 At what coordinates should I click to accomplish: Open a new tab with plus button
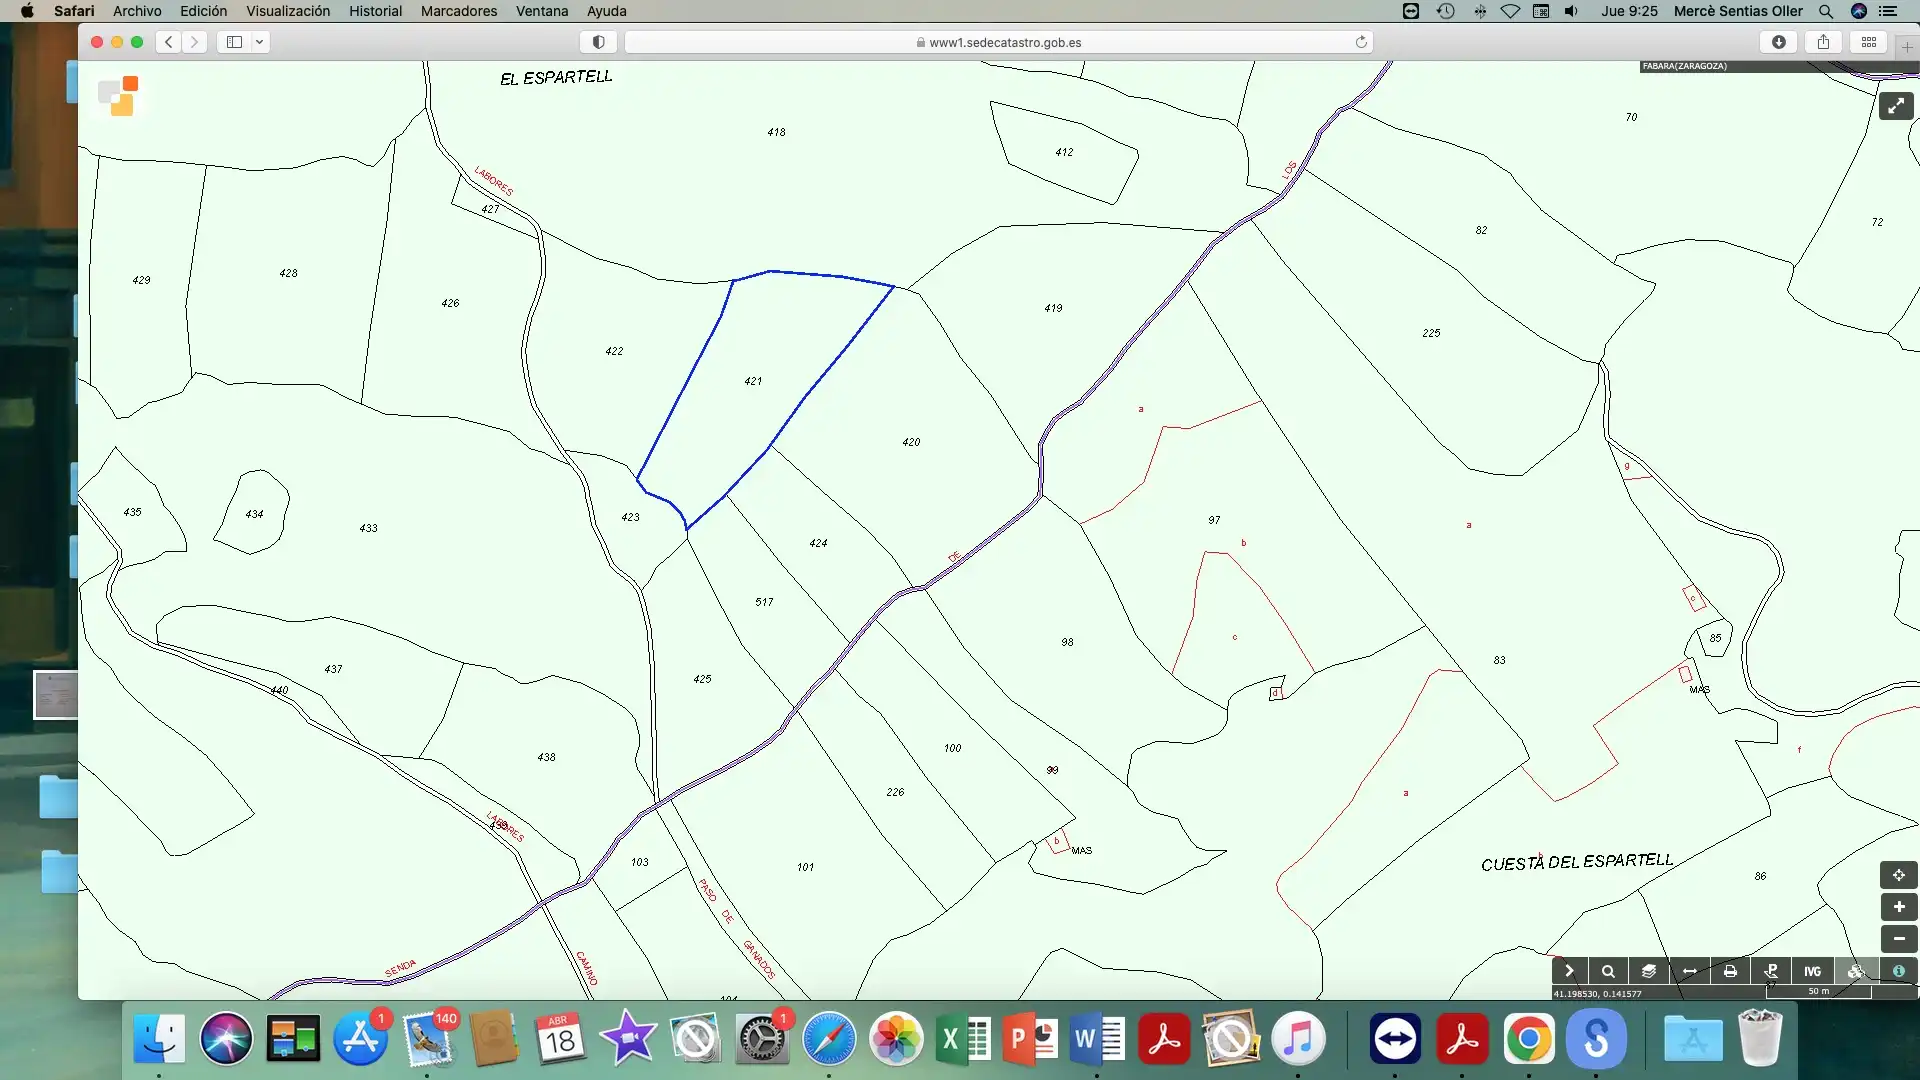(x=1907, y=46)
